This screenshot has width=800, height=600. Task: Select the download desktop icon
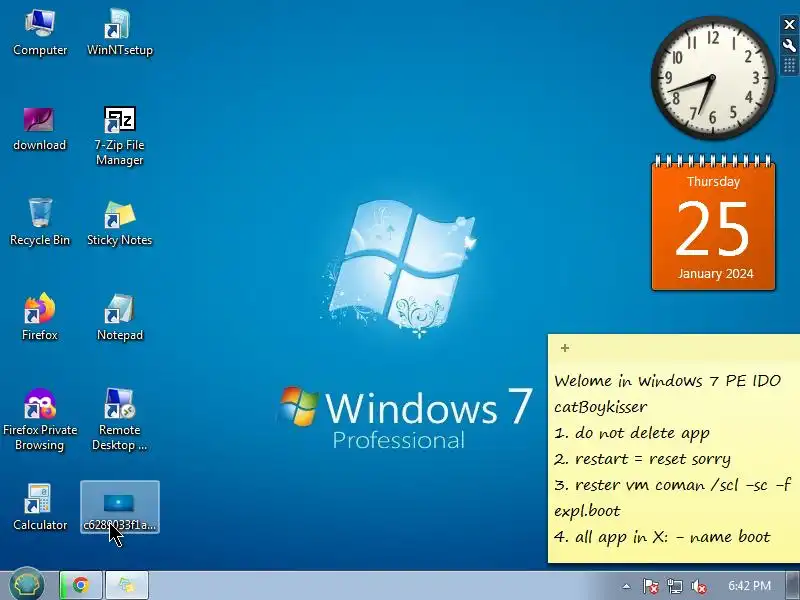40,128
